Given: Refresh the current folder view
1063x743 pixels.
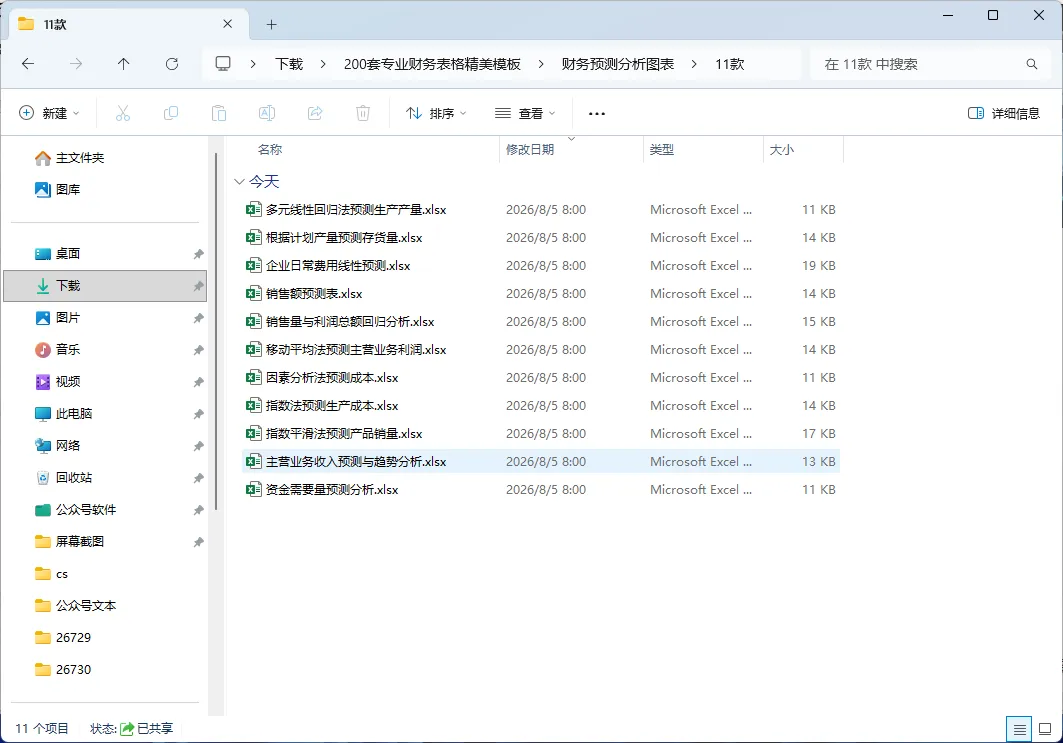Looking at the screenshot, I should [172, 64].
